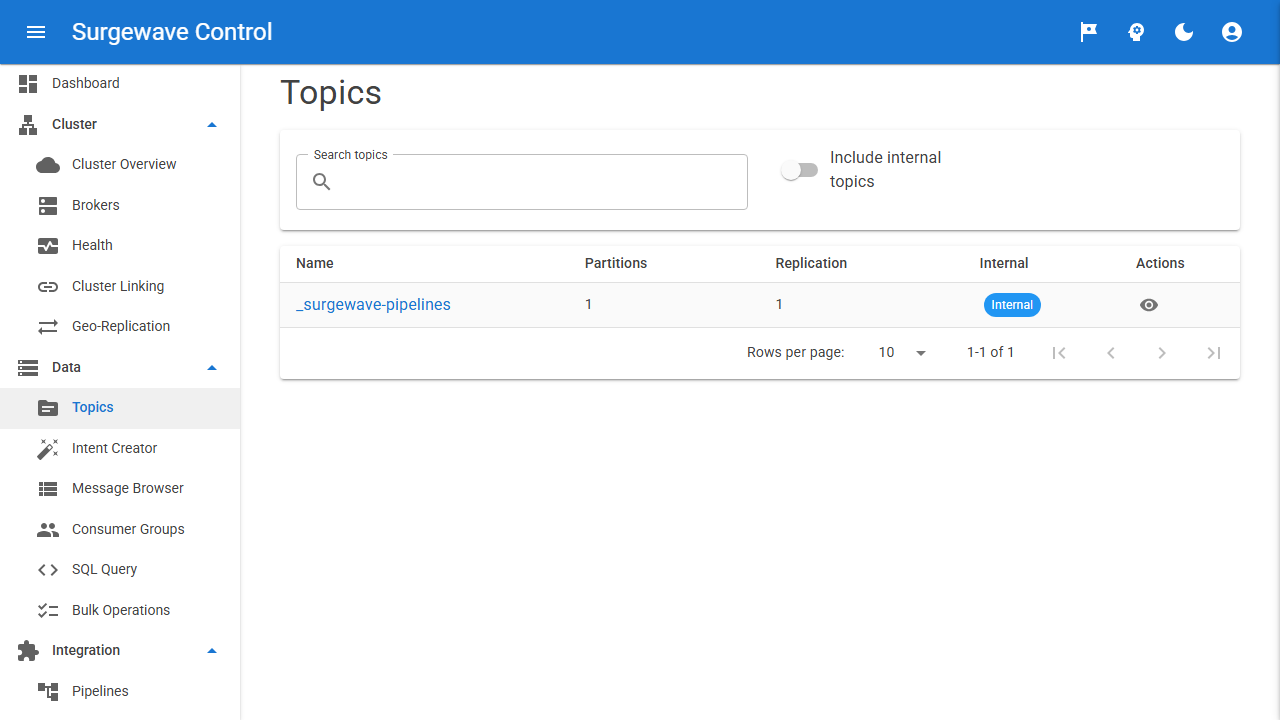Click the Replication column header

coord(811,264)
